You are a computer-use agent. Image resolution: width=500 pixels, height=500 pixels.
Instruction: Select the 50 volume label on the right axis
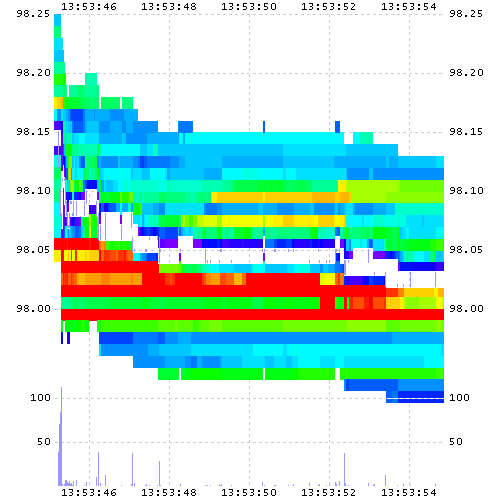pos(456,442)
